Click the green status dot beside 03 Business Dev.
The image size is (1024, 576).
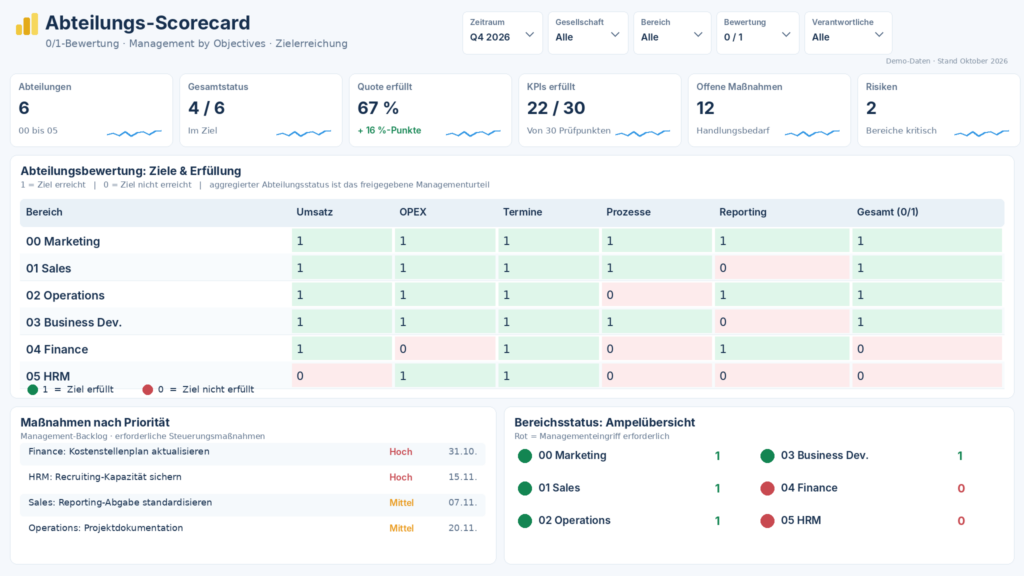[x=767, y=456]
